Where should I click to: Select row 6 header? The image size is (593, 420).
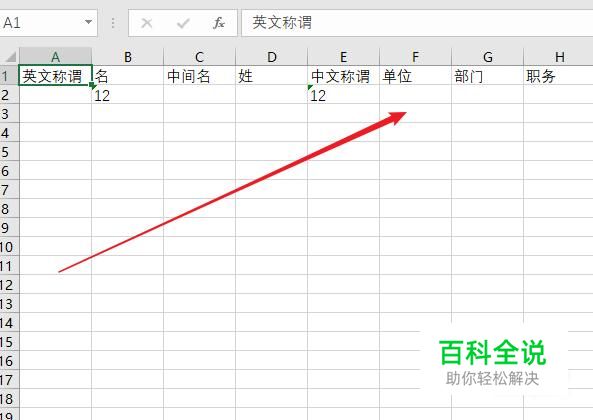[x=9, y=170]
